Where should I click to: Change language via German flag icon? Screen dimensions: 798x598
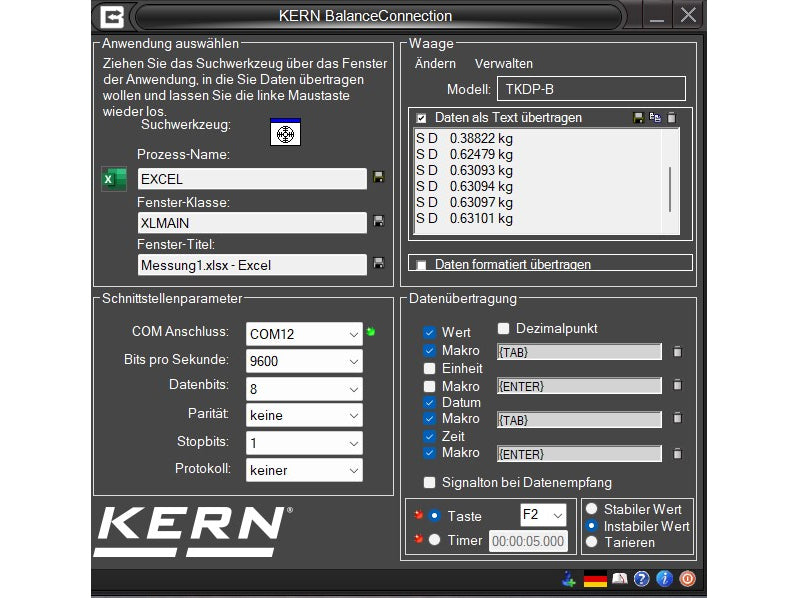595,579
